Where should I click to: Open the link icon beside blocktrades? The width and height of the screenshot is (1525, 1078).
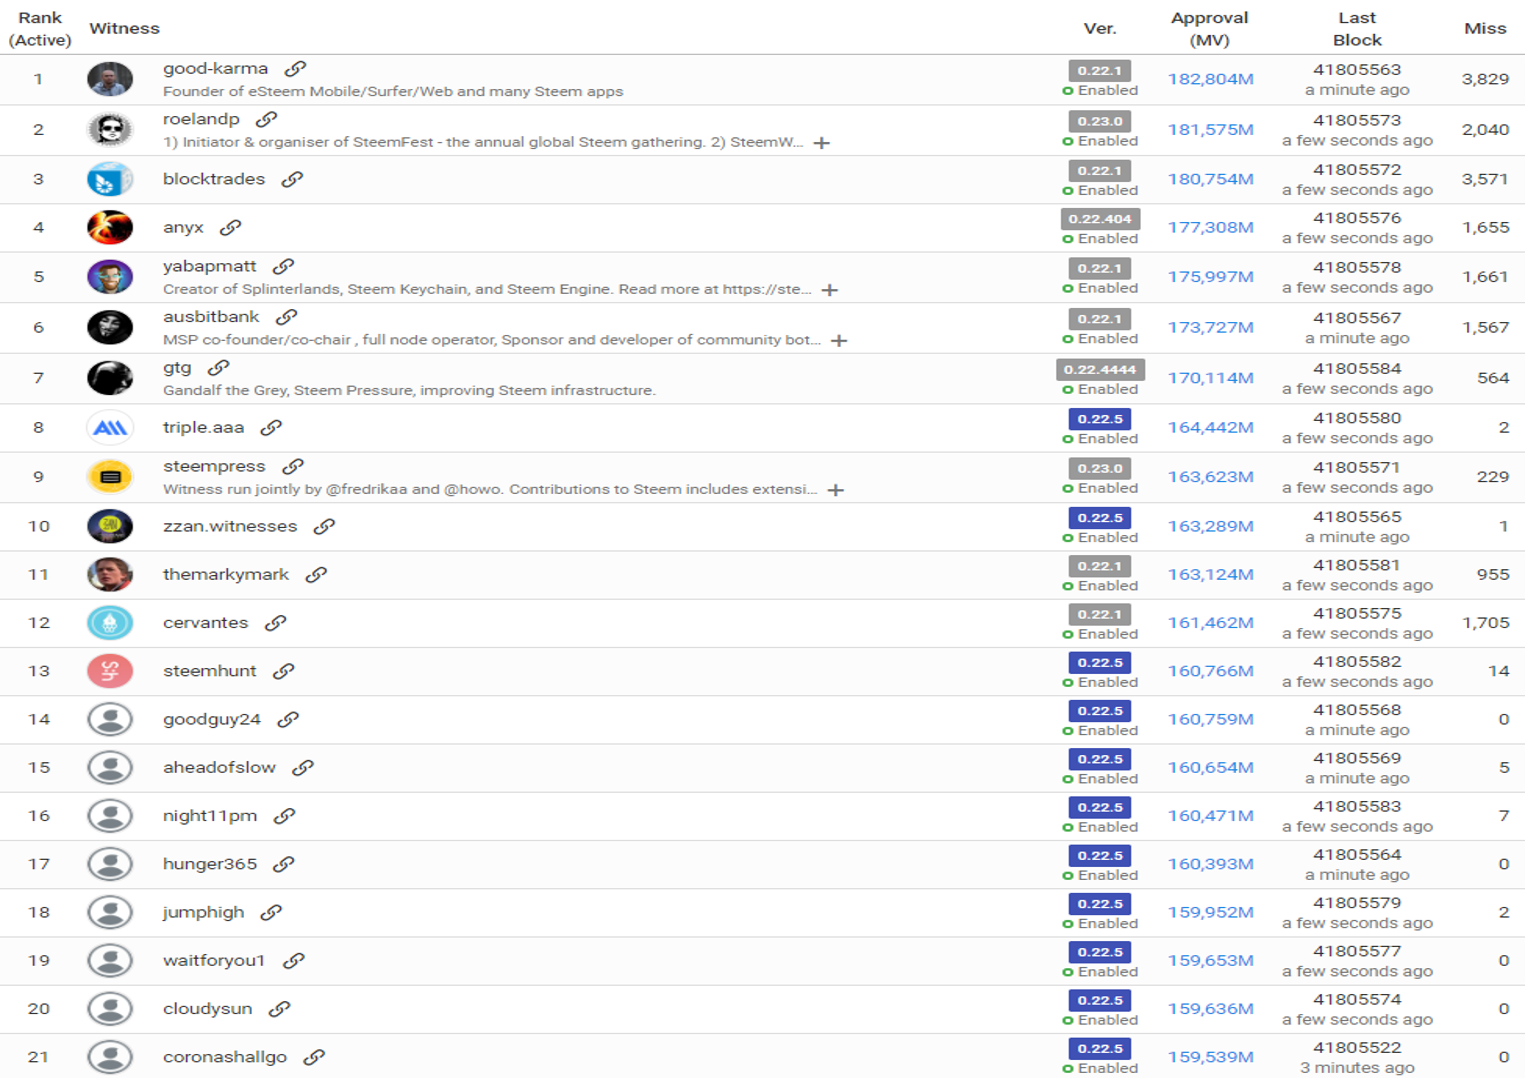pyautogui.click(x=292, y=179)
